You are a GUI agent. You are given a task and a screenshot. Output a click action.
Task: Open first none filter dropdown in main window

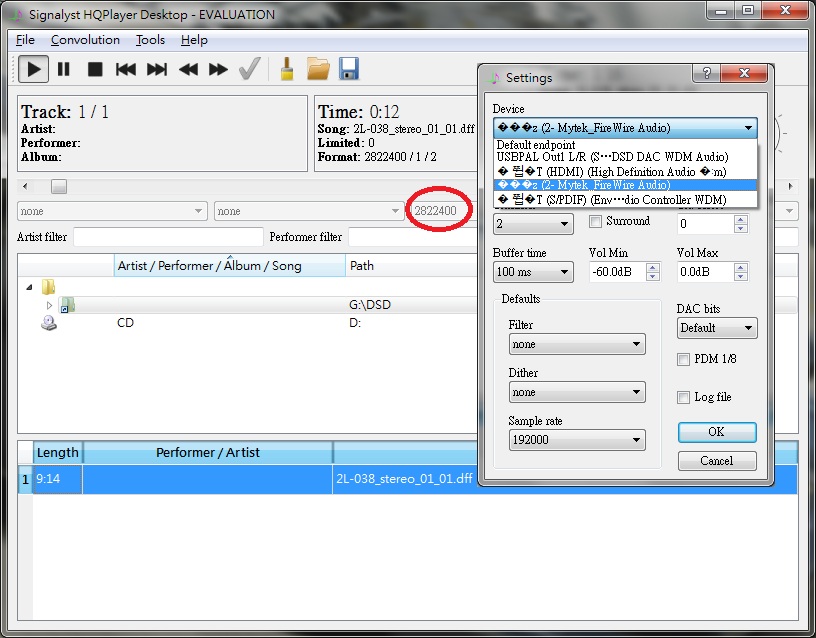point(112,211)
